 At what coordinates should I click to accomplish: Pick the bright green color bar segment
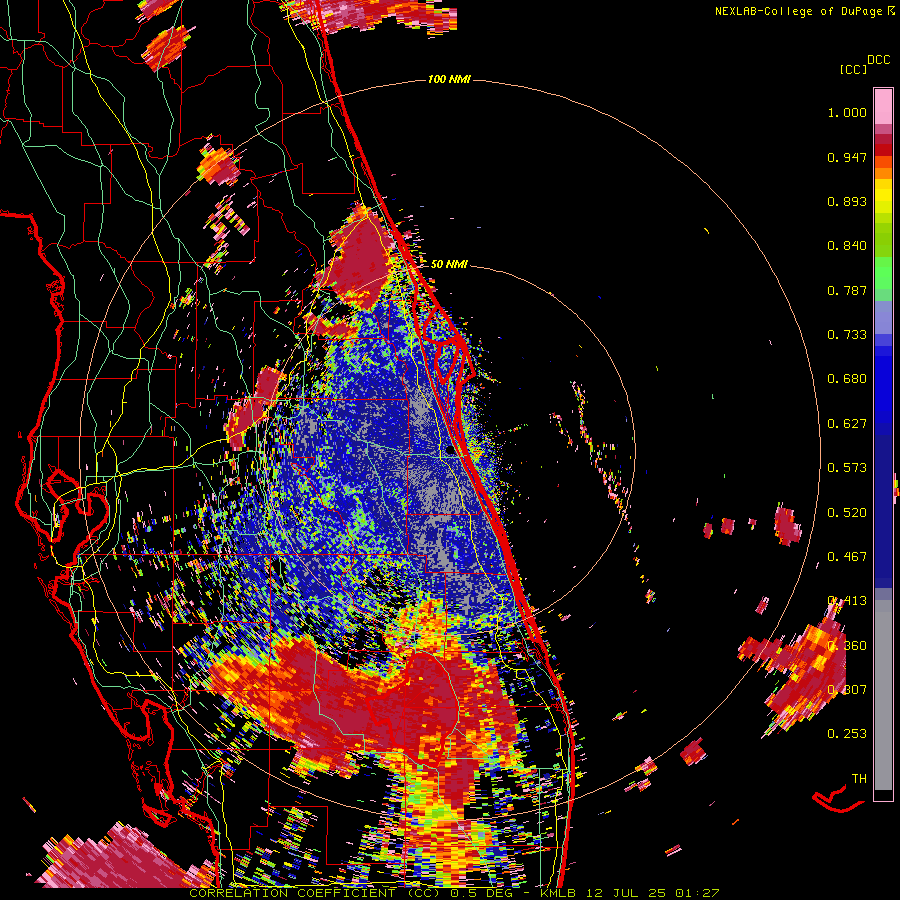883,271
